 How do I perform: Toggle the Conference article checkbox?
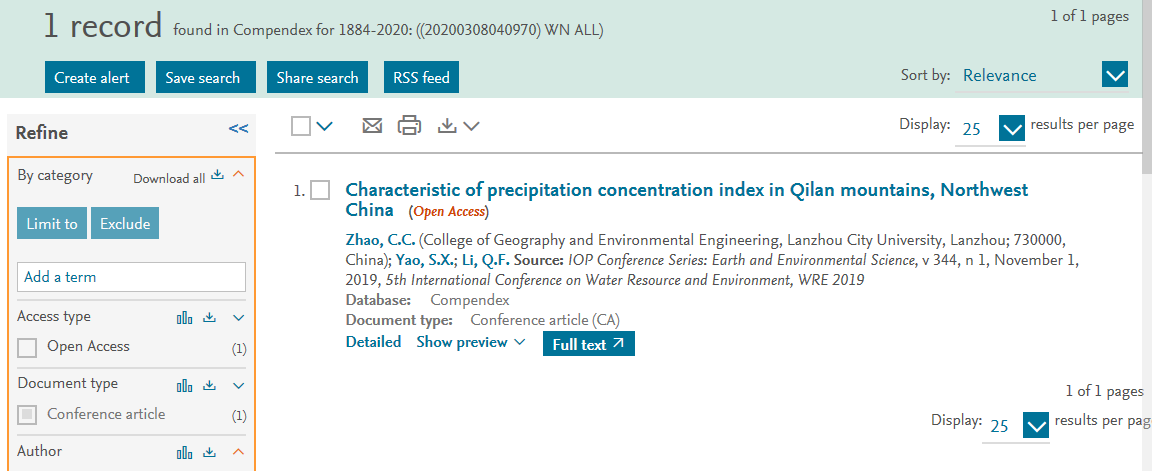[x=27, y=415]
